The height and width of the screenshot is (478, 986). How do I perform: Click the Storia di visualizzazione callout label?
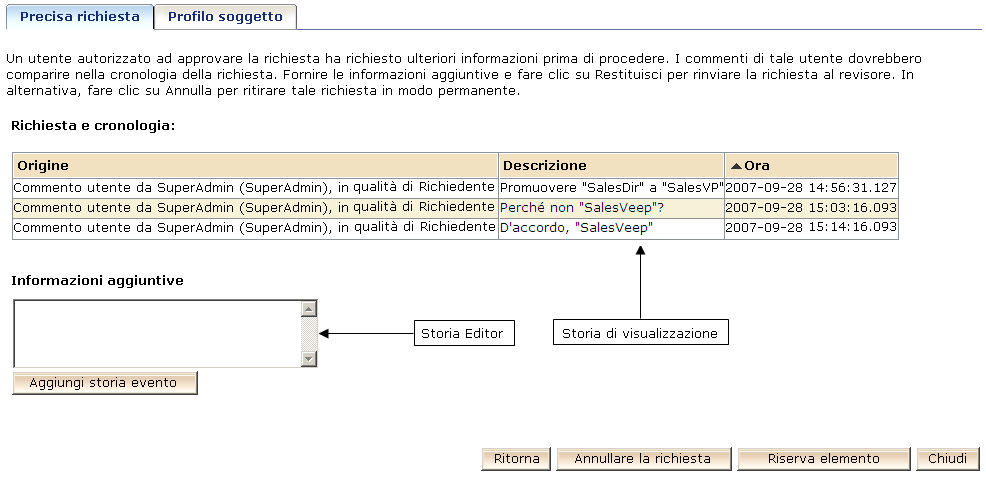coord(640,333)
